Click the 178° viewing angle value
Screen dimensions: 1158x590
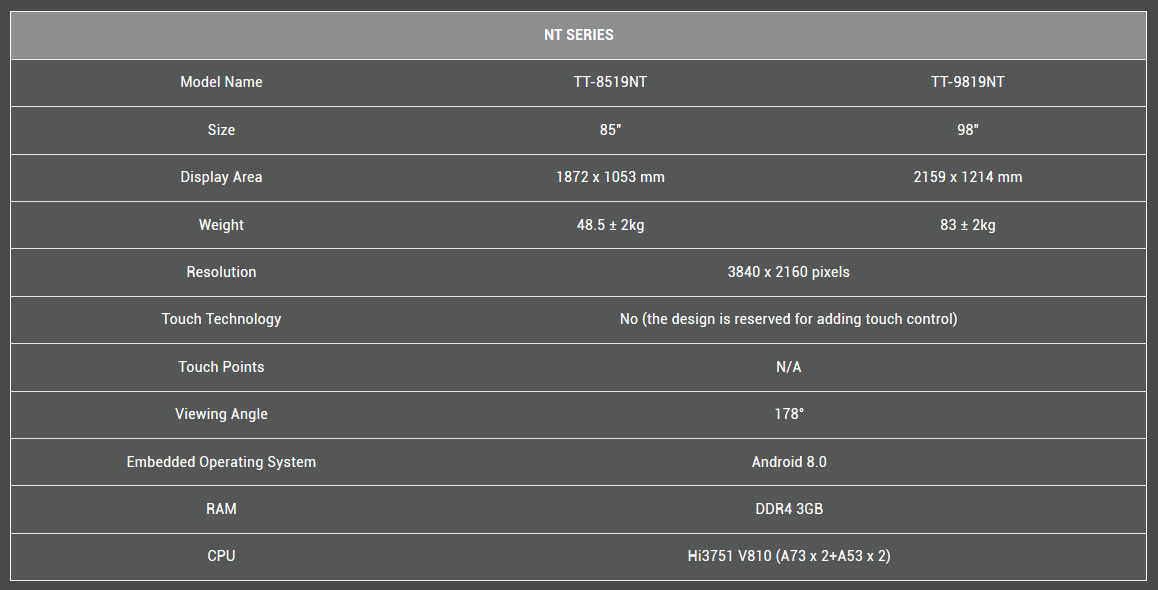tap(788, 414)
